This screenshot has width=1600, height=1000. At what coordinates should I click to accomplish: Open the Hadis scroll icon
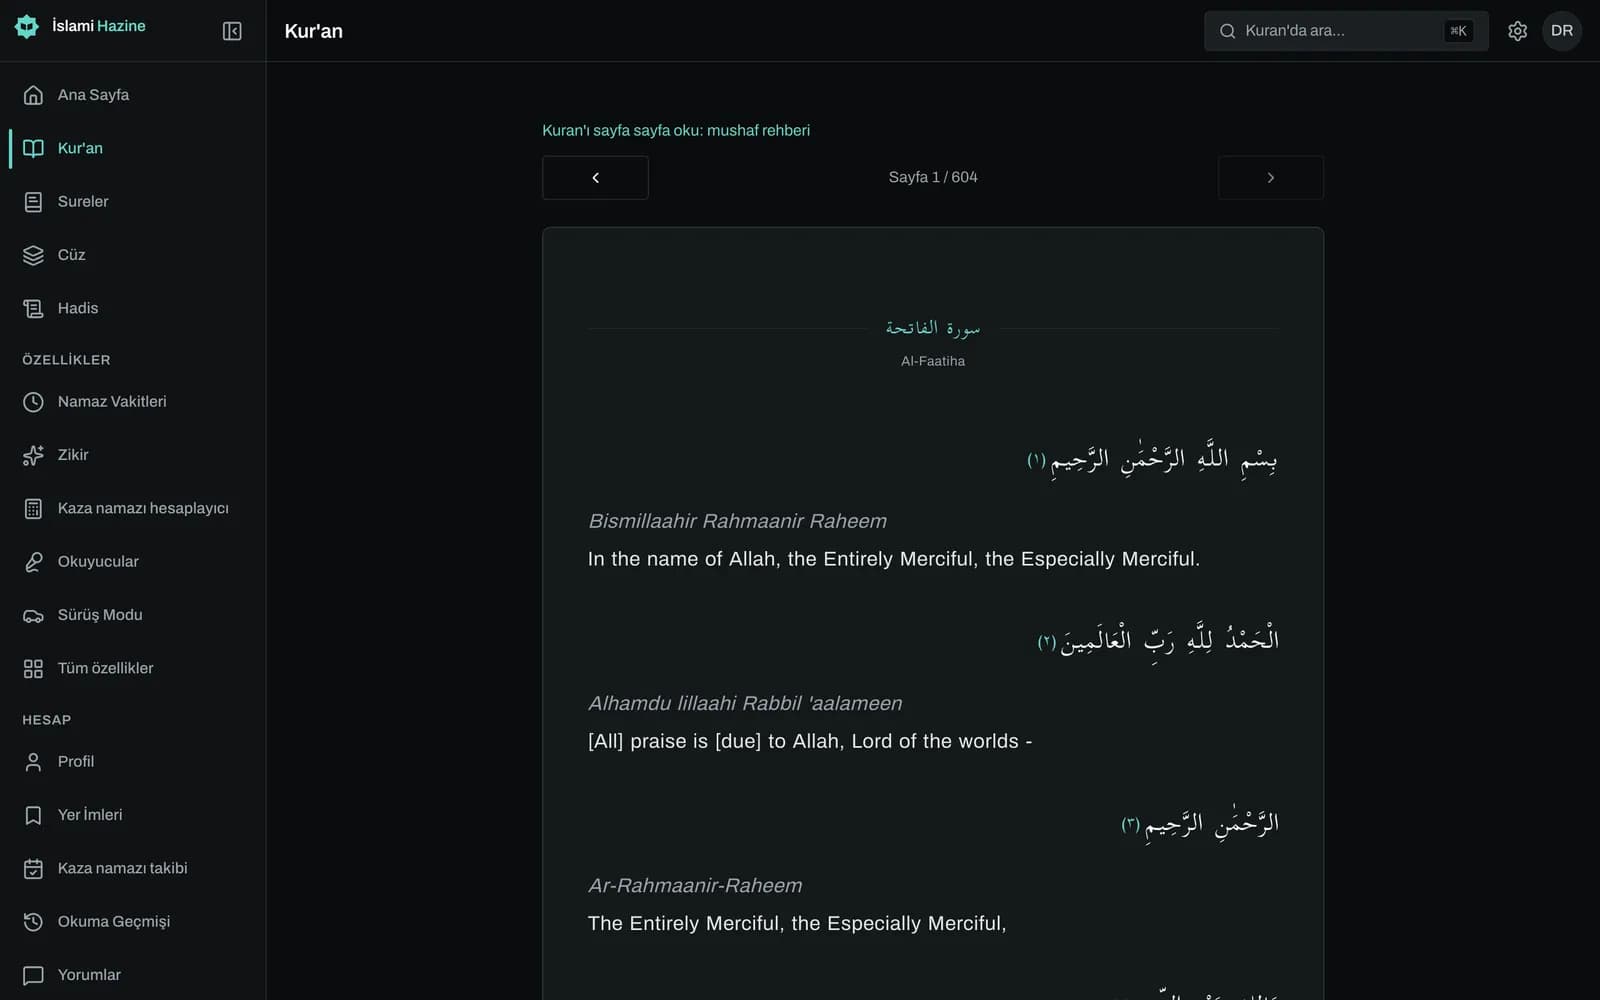pos(33,308)
